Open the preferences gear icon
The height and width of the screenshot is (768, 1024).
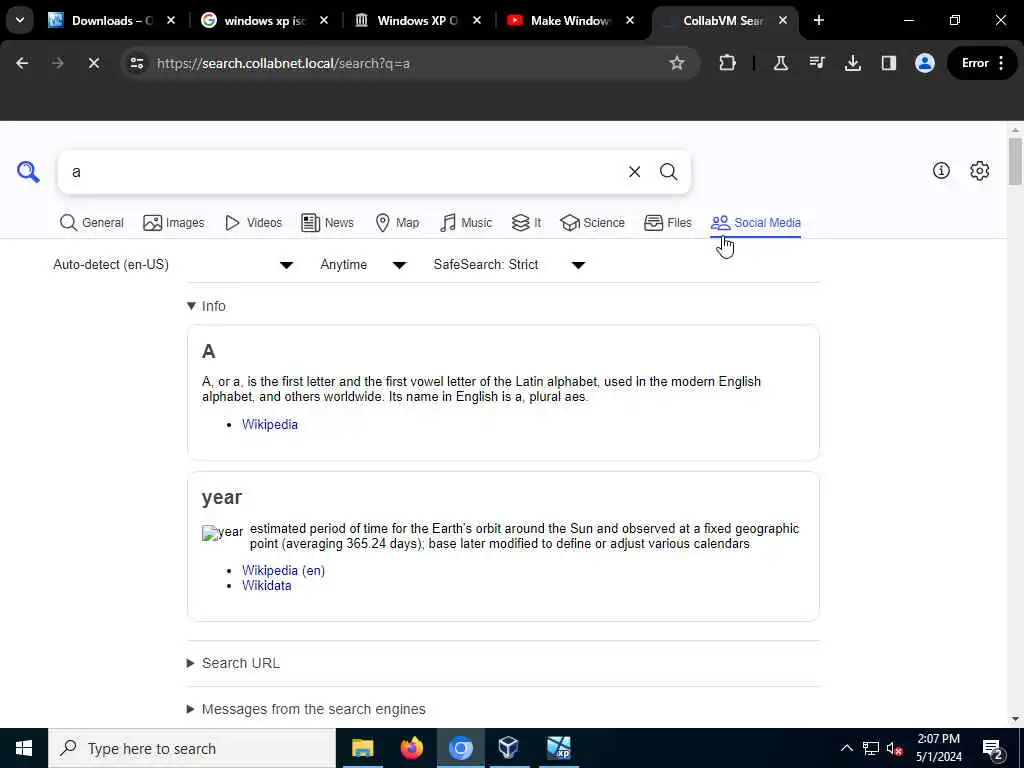(979, 171)
